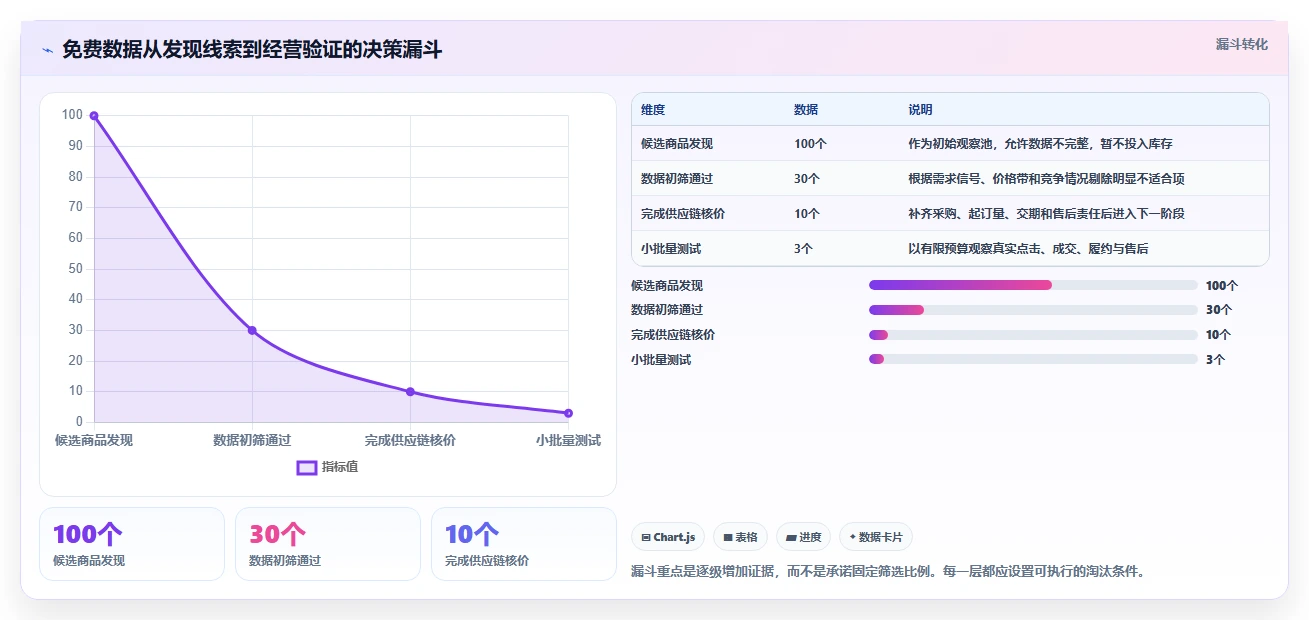Click the 数据 column header

click(x=806, y=110)
